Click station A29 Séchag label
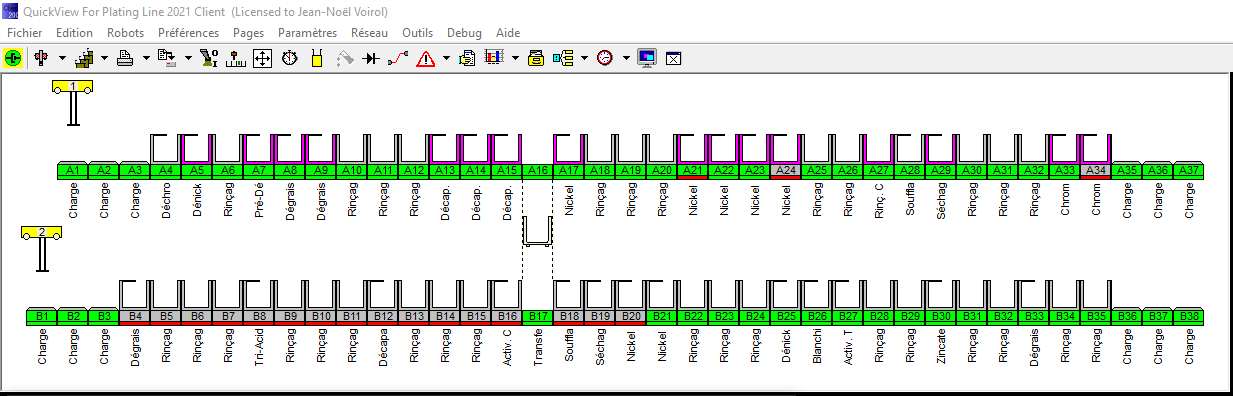1233x396 pixels. 941,171
